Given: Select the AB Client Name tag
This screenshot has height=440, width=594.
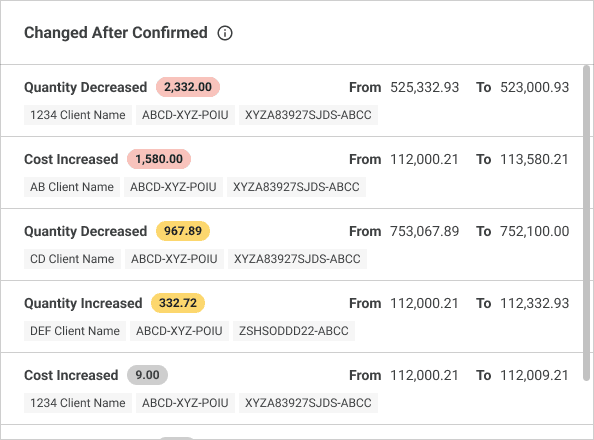Looking at the screenshot, I should click(x=72, y=187).
